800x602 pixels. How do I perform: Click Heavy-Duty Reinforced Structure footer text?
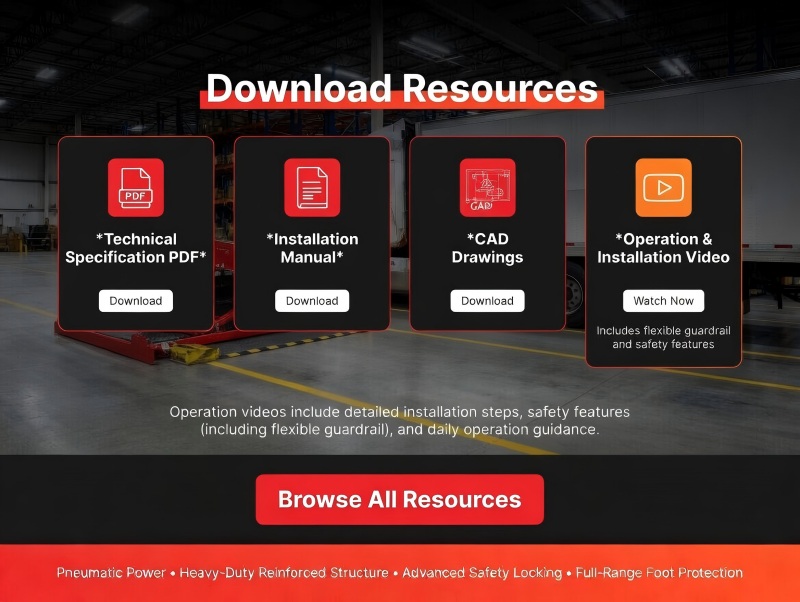point(284,573)
